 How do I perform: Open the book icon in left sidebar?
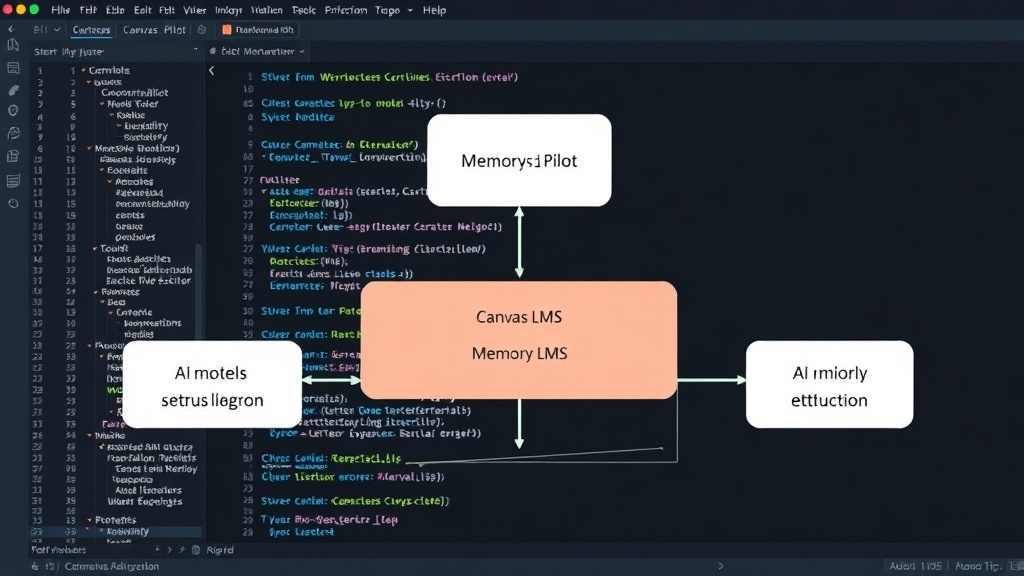pyautogui.click(x=13, y=45)
